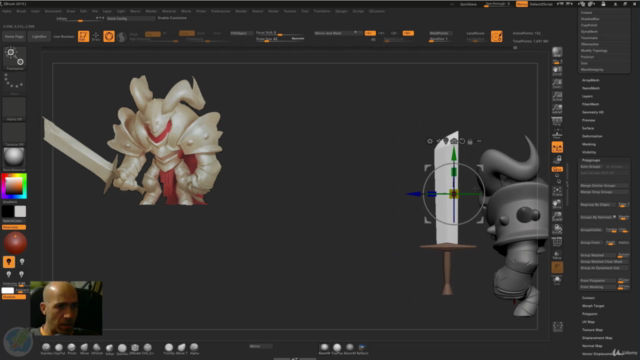The height and width of the screenshot is (360, 640).
Task: Activate the Draw mode icon
Action: [96, 36]
